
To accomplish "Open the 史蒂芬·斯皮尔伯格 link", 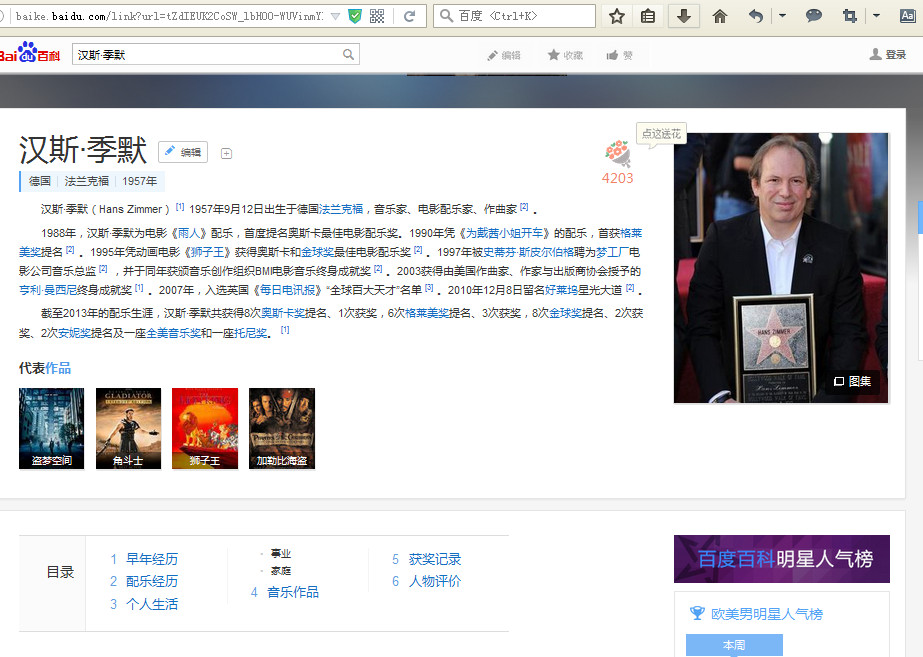I will pyautogui.click(x=529, y=252).
